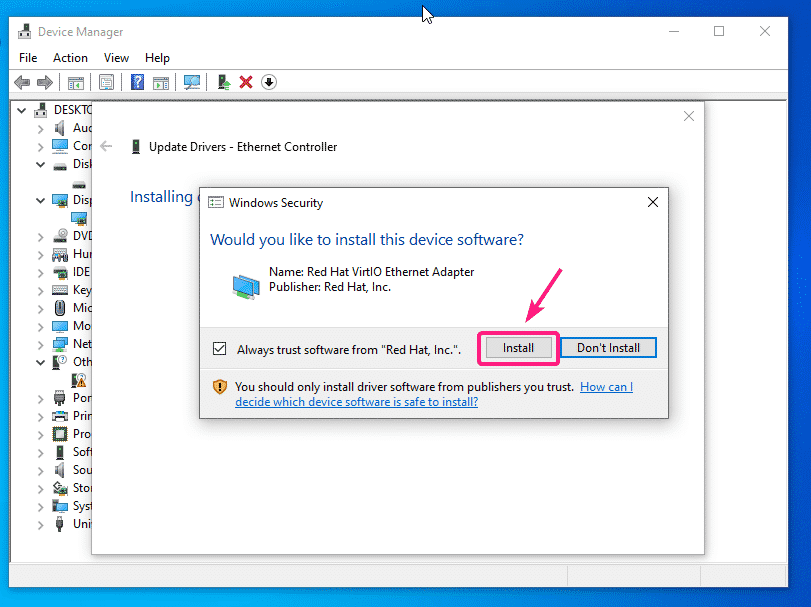Expand the Keyboards category arrow
Viewport: 811px width, 607px height.
[x=40, y=291]
